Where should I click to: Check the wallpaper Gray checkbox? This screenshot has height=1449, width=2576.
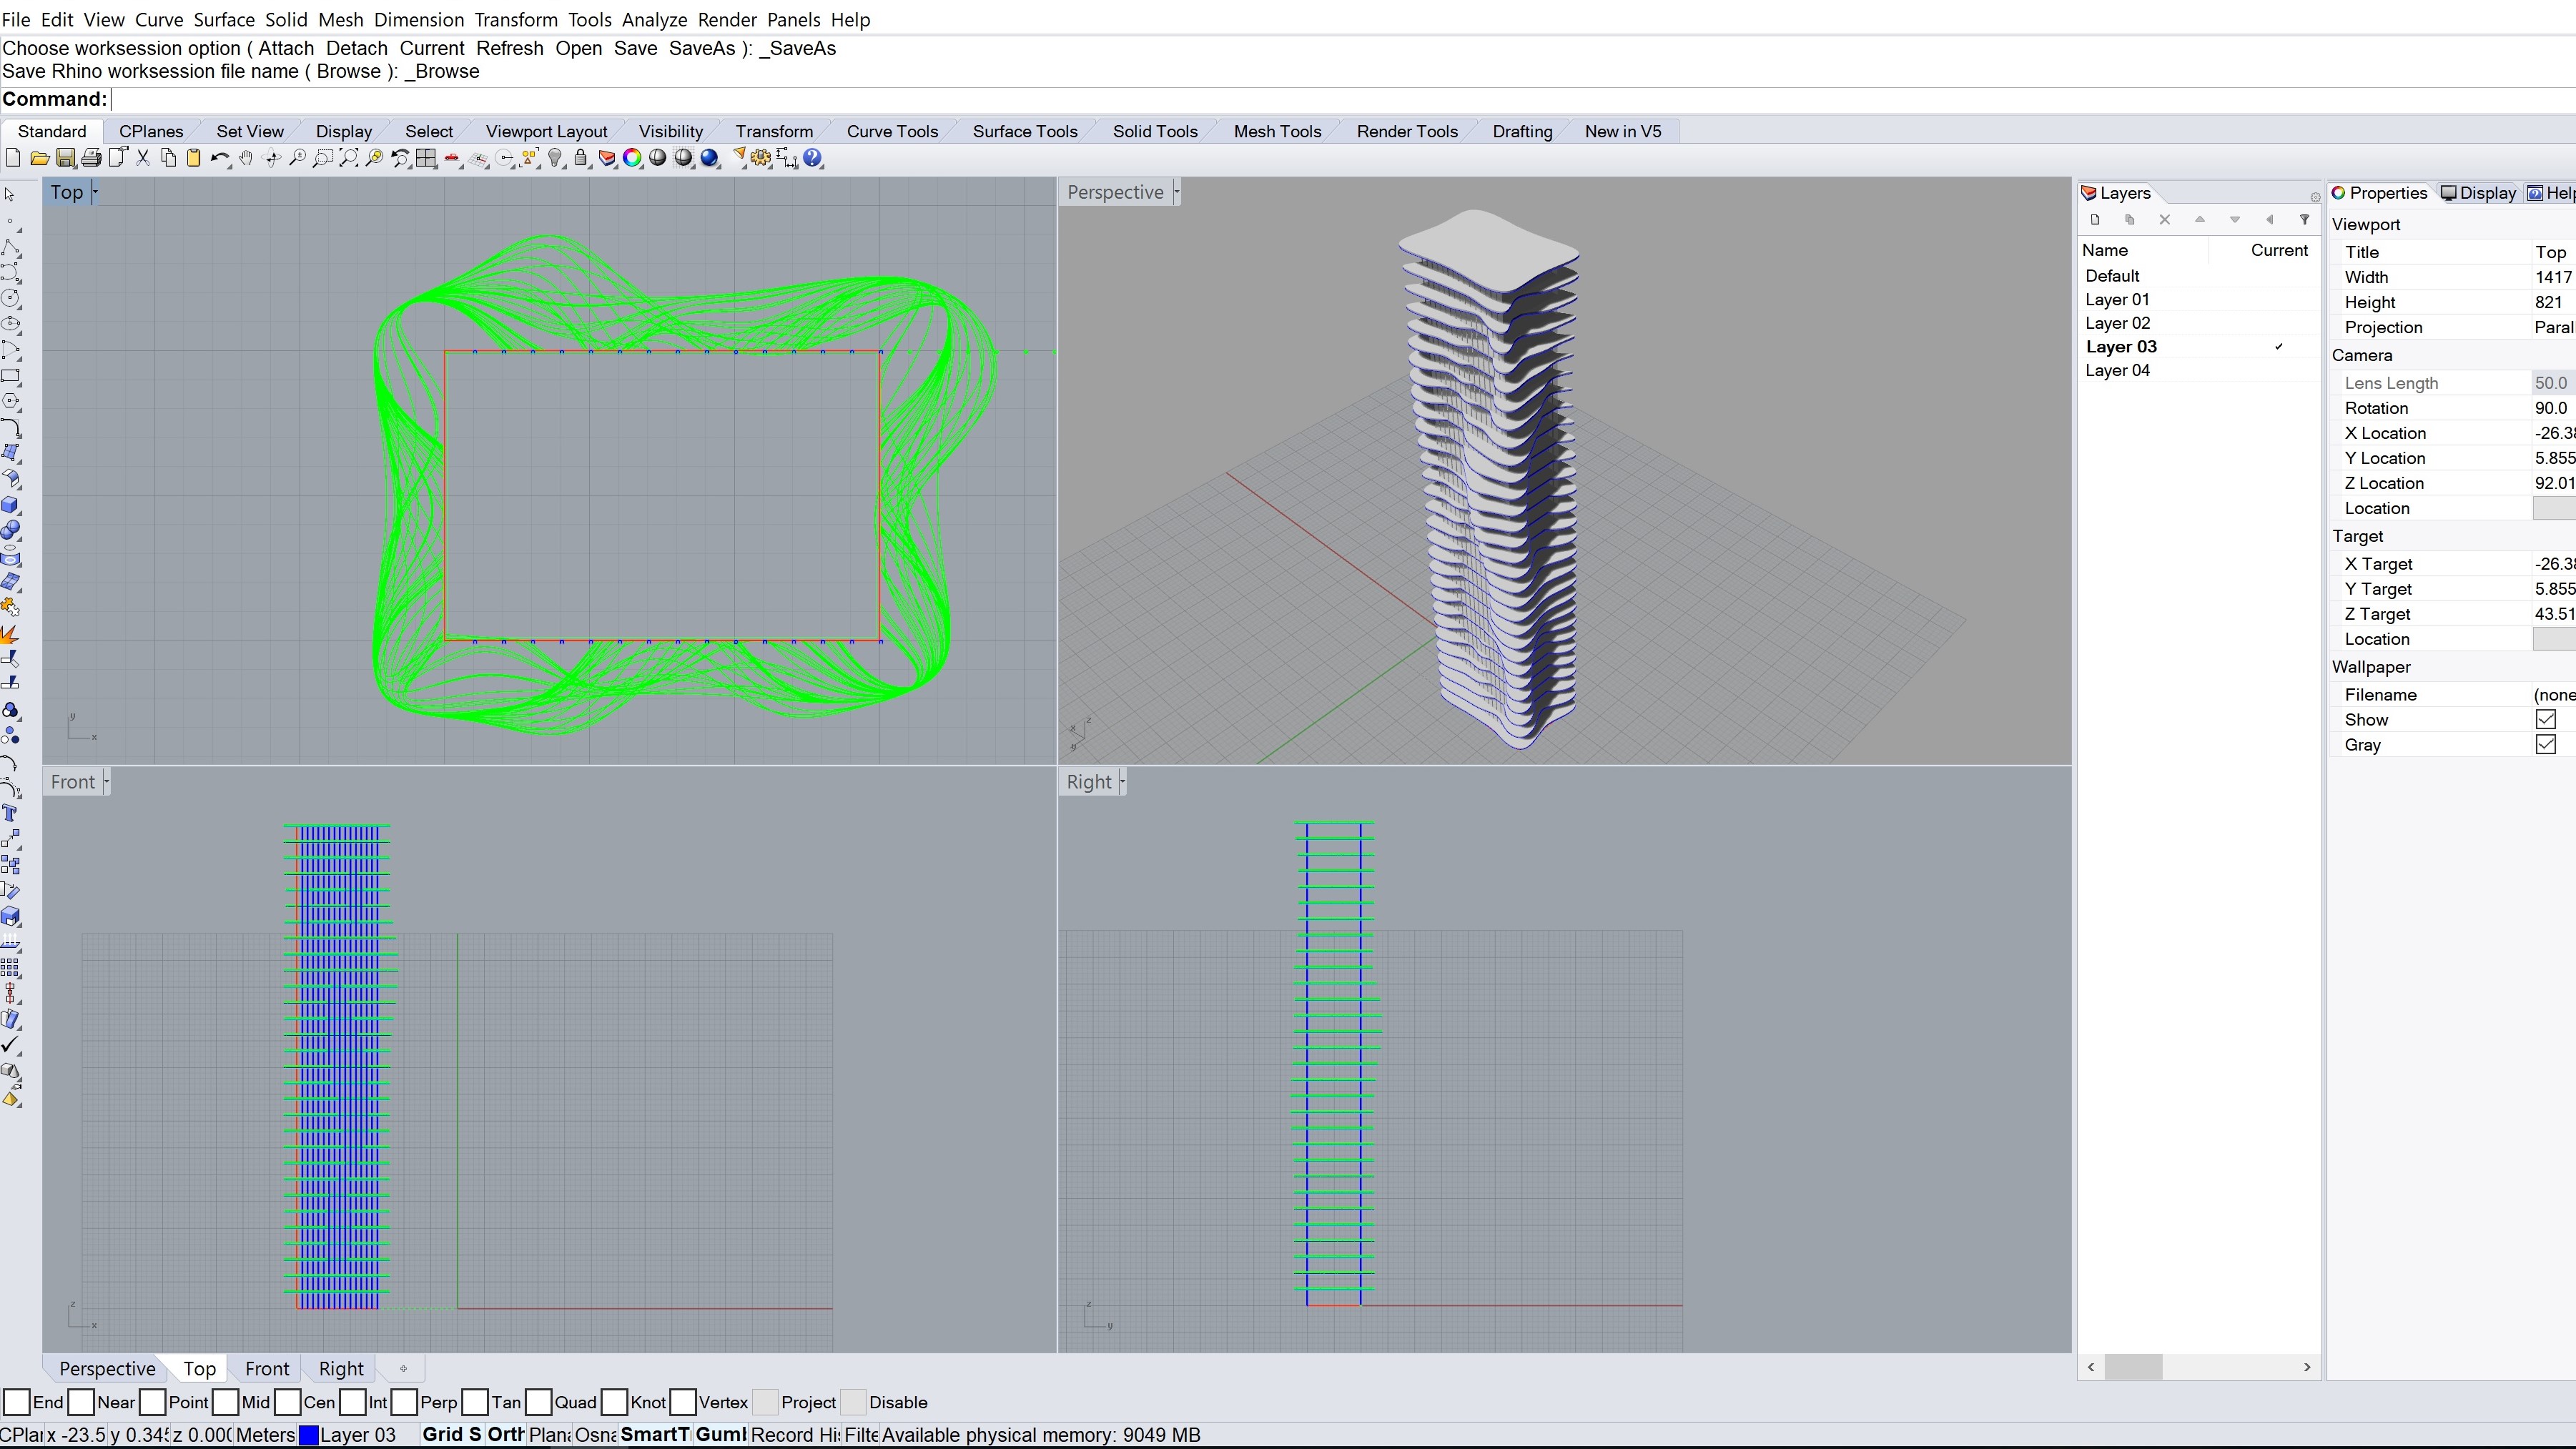2545,745
